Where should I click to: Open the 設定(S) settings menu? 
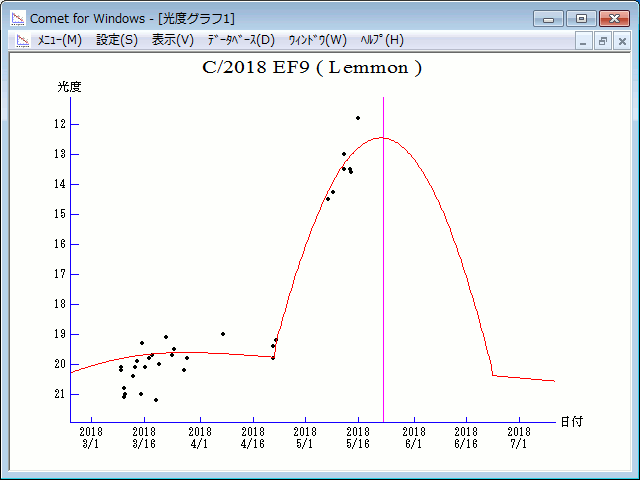pyautogui.click(x=117, y=40)
